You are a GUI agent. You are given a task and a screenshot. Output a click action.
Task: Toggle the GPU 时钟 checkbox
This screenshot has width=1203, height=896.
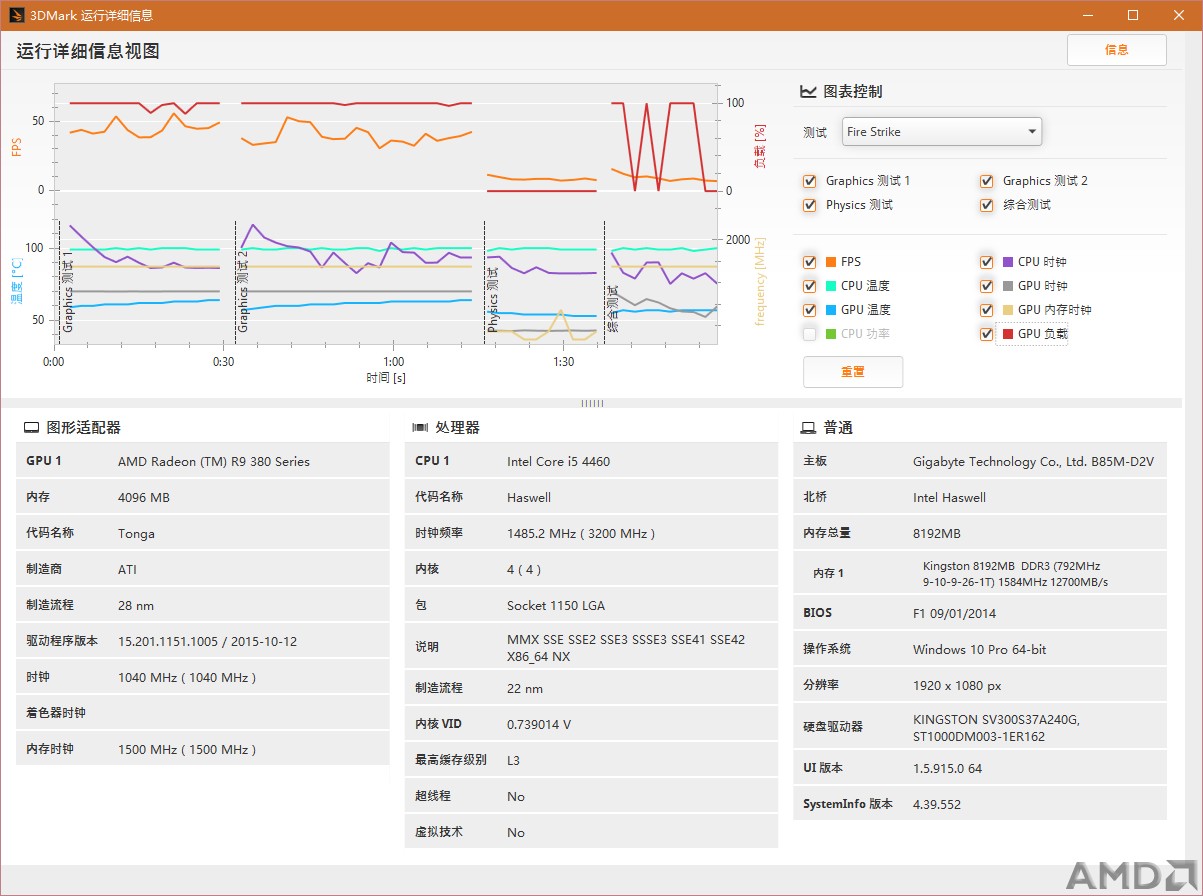(986, 286)
